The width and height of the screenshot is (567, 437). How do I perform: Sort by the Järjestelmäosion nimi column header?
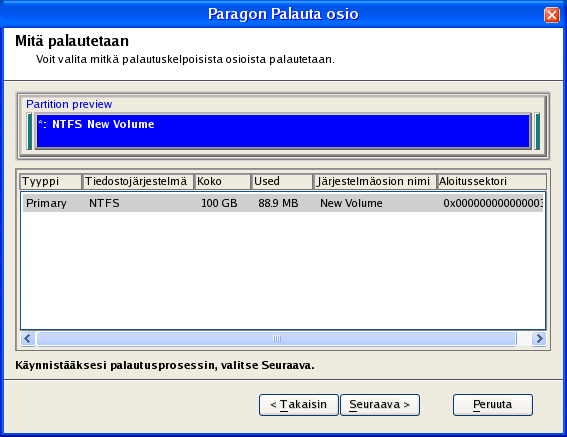pos(375,181)
